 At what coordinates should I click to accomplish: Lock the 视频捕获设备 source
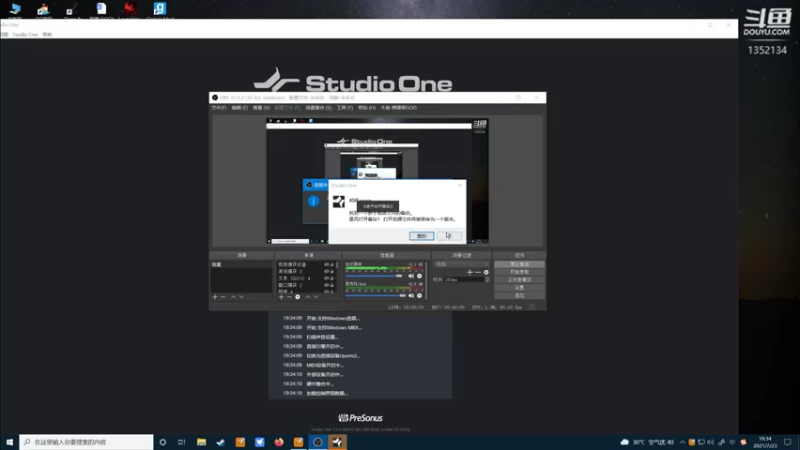332,265
